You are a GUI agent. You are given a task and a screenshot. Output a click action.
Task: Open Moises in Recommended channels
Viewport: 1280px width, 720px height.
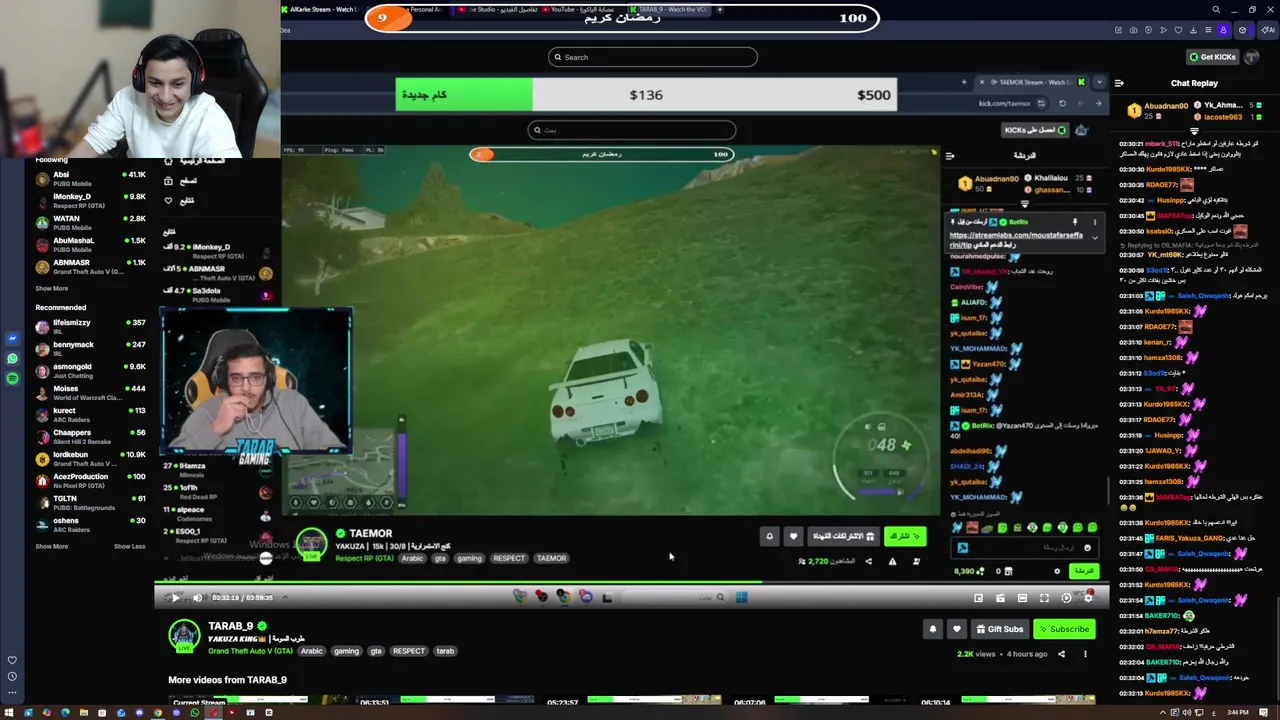click(90, 393)
